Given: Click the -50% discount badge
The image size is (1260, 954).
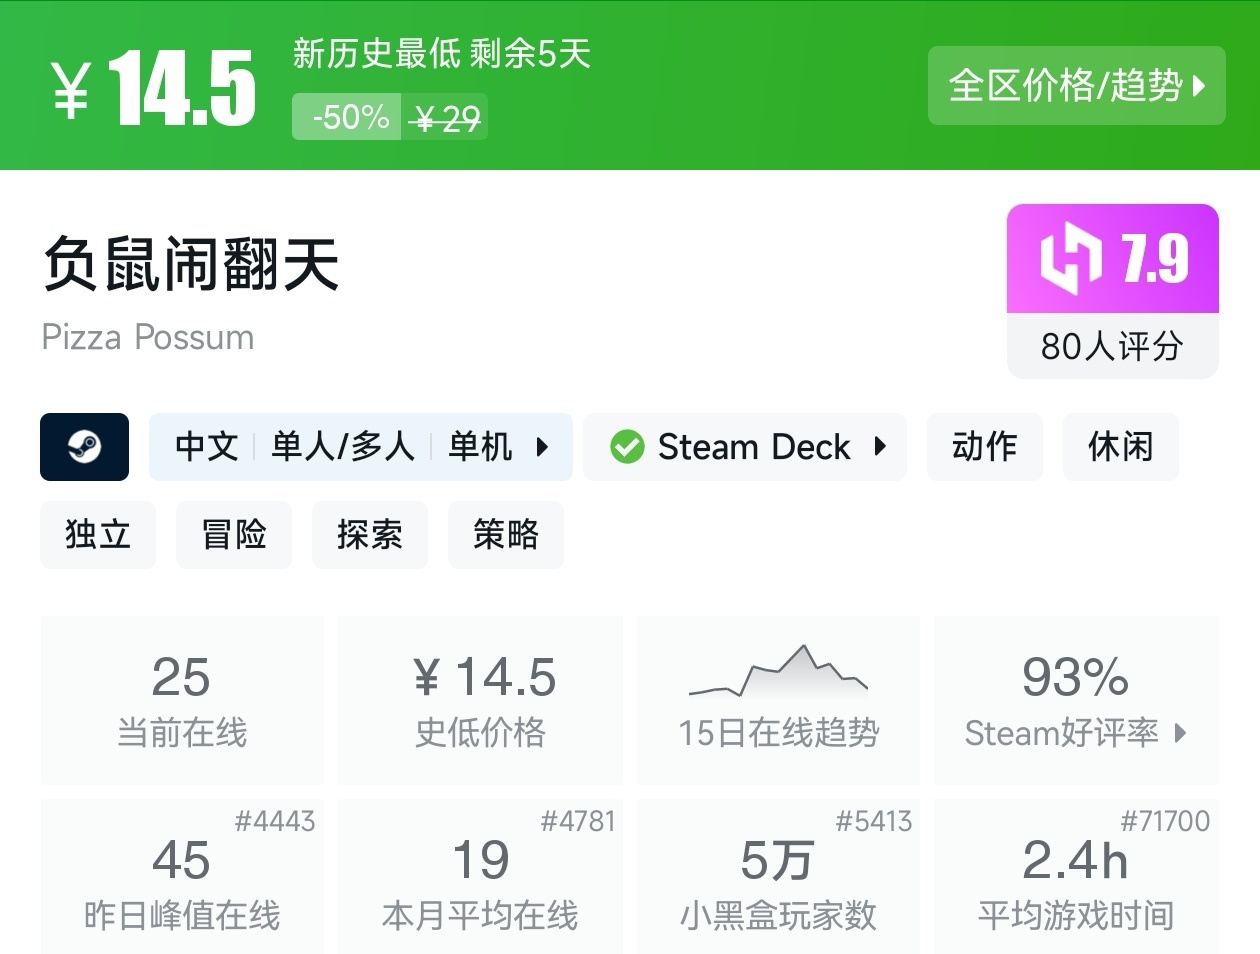Looking at the screenshot, I should coord(348,118).
